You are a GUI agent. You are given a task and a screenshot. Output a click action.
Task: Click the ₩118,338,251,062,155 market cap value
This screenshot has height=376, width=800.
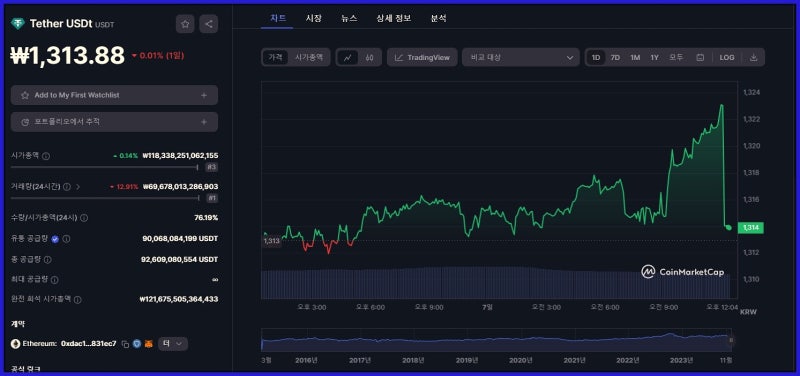[180, 156]
